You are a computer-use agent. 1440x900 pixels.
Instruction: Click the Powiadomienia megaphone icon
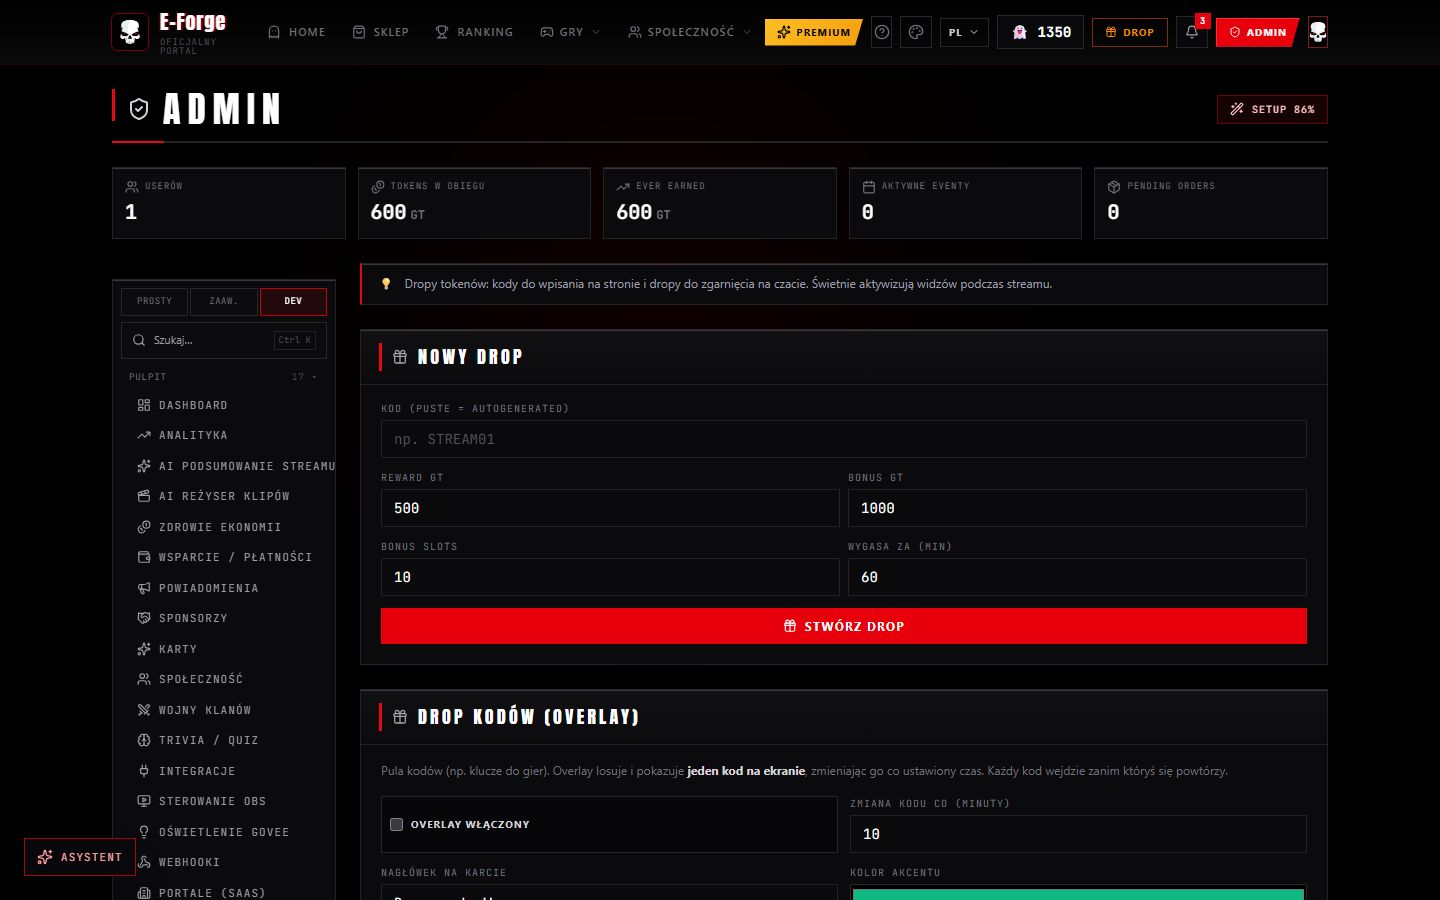(144, 588)
